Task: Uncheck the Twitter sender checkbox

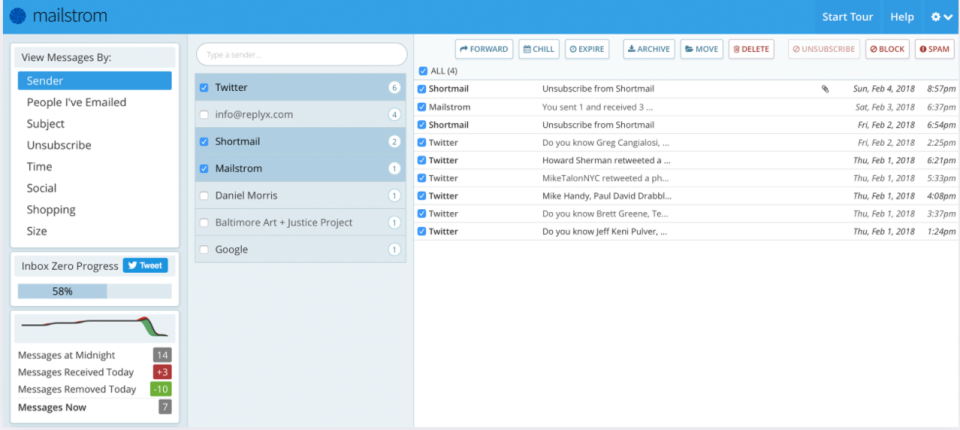Action: click(x=204, y=88)
